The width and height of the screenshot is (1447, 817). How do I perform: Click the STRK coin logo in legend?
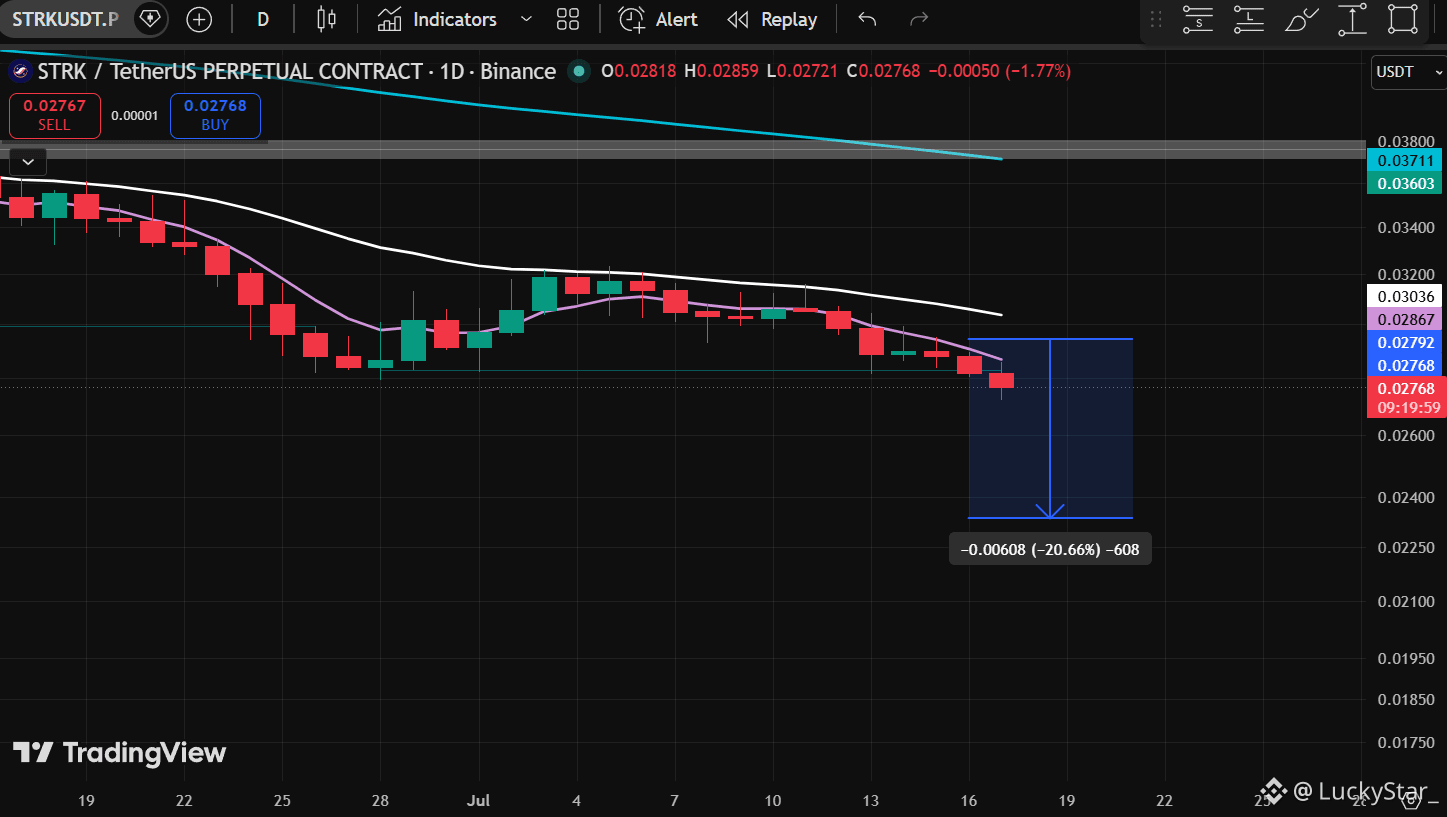point(19,71)
